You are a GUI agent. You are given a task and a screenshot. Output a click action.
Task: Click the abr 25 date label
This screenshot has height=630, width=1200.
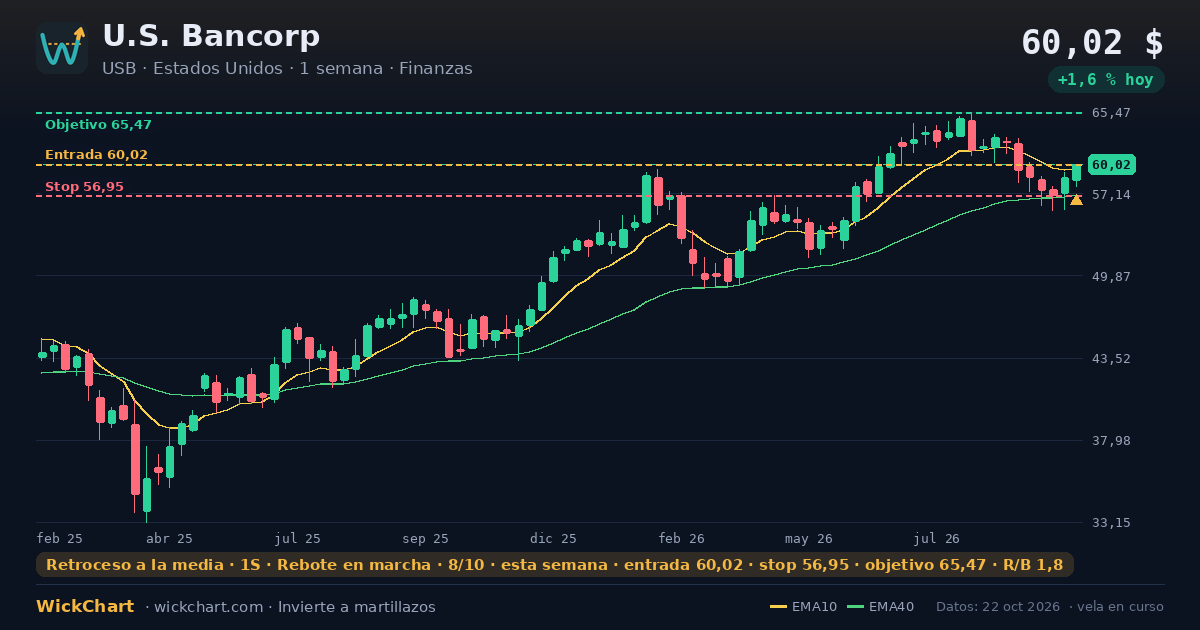(x=169, y=538)
